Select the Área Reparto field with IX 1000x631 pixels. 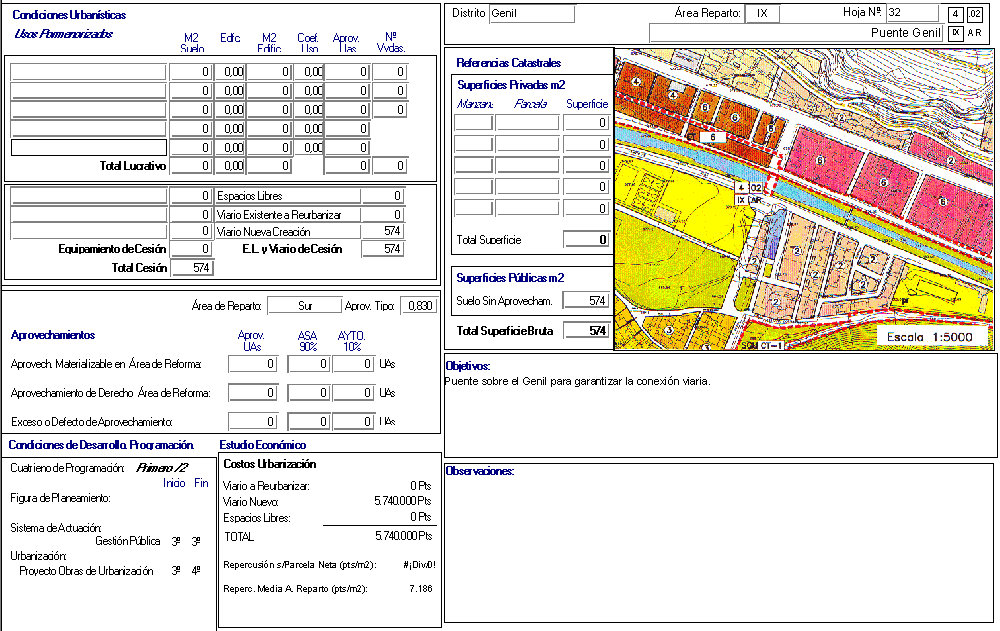pyautogui.click(x=762, y=13)
